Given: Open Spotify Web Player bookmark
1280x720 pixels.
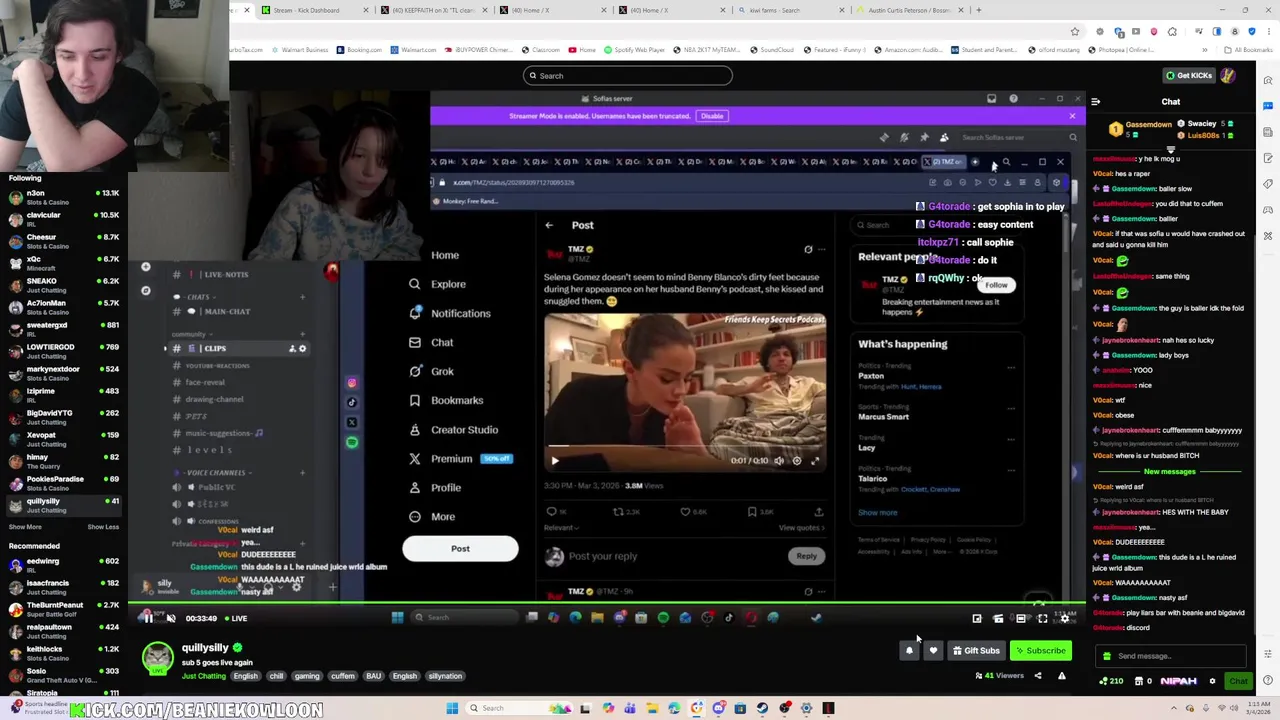Looking at the screenshot, I should (x=634, y=50).
